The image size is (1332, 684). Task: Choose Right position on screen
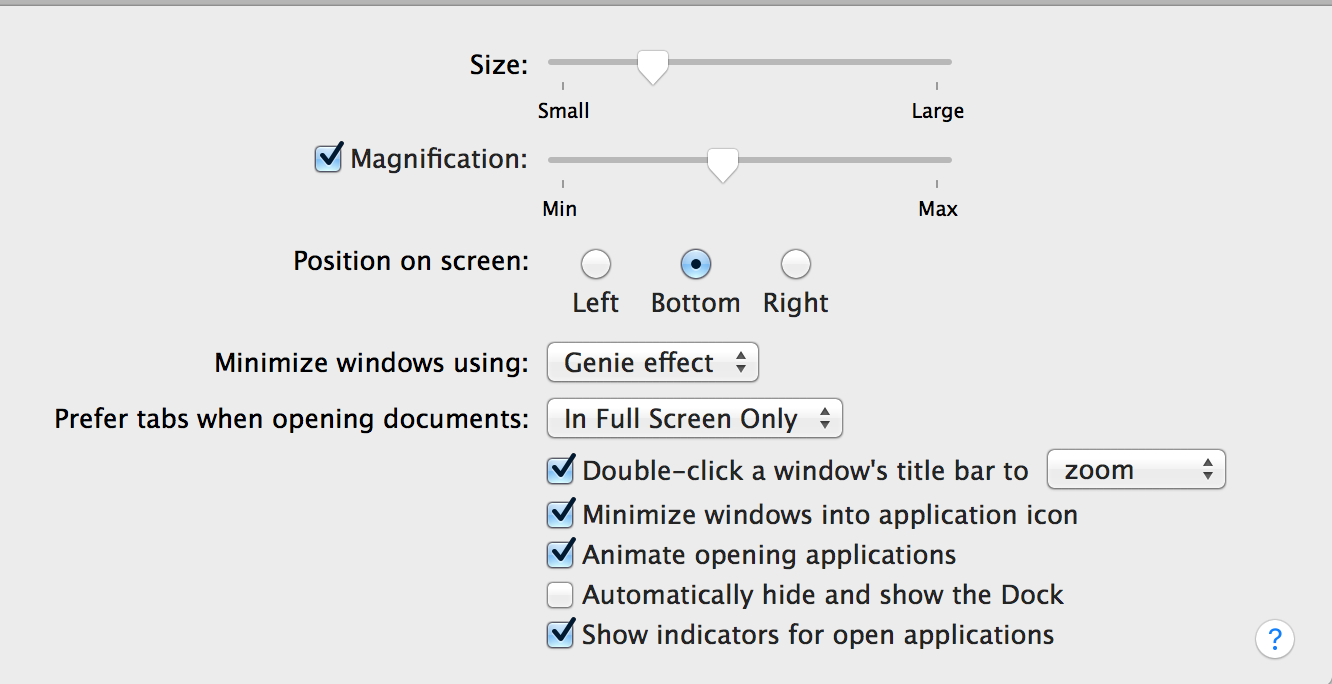(795, 265)
